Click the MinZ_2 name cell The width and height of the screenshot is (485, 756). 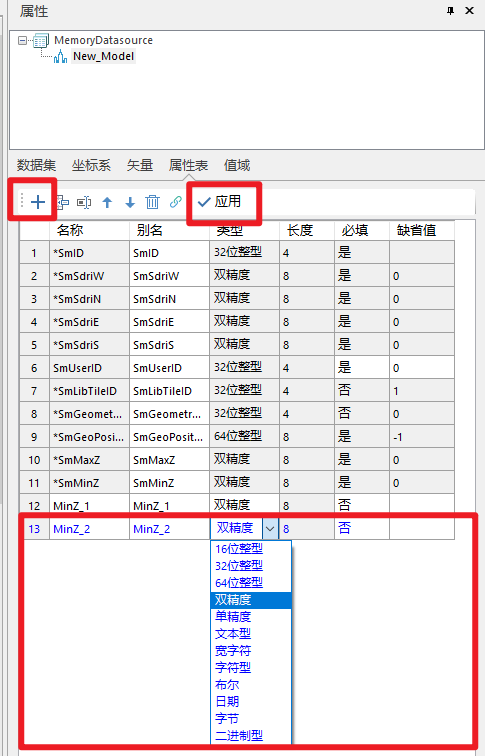tap(89, 529)
